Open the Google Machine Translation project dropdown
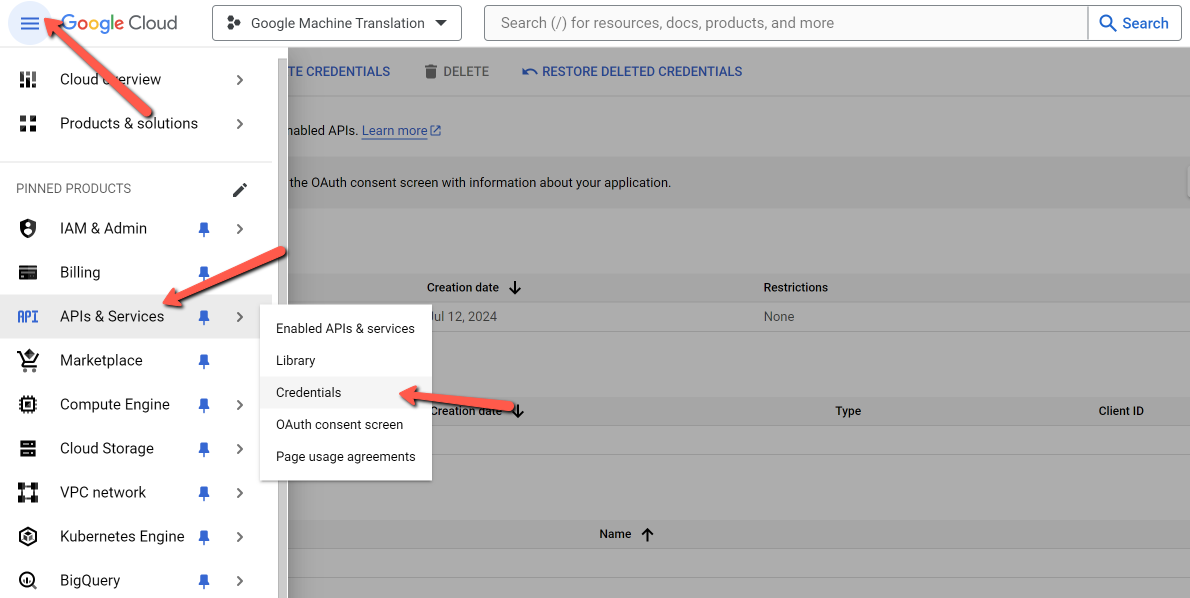Screen dimensions: 1190x598 pos(337,24)
